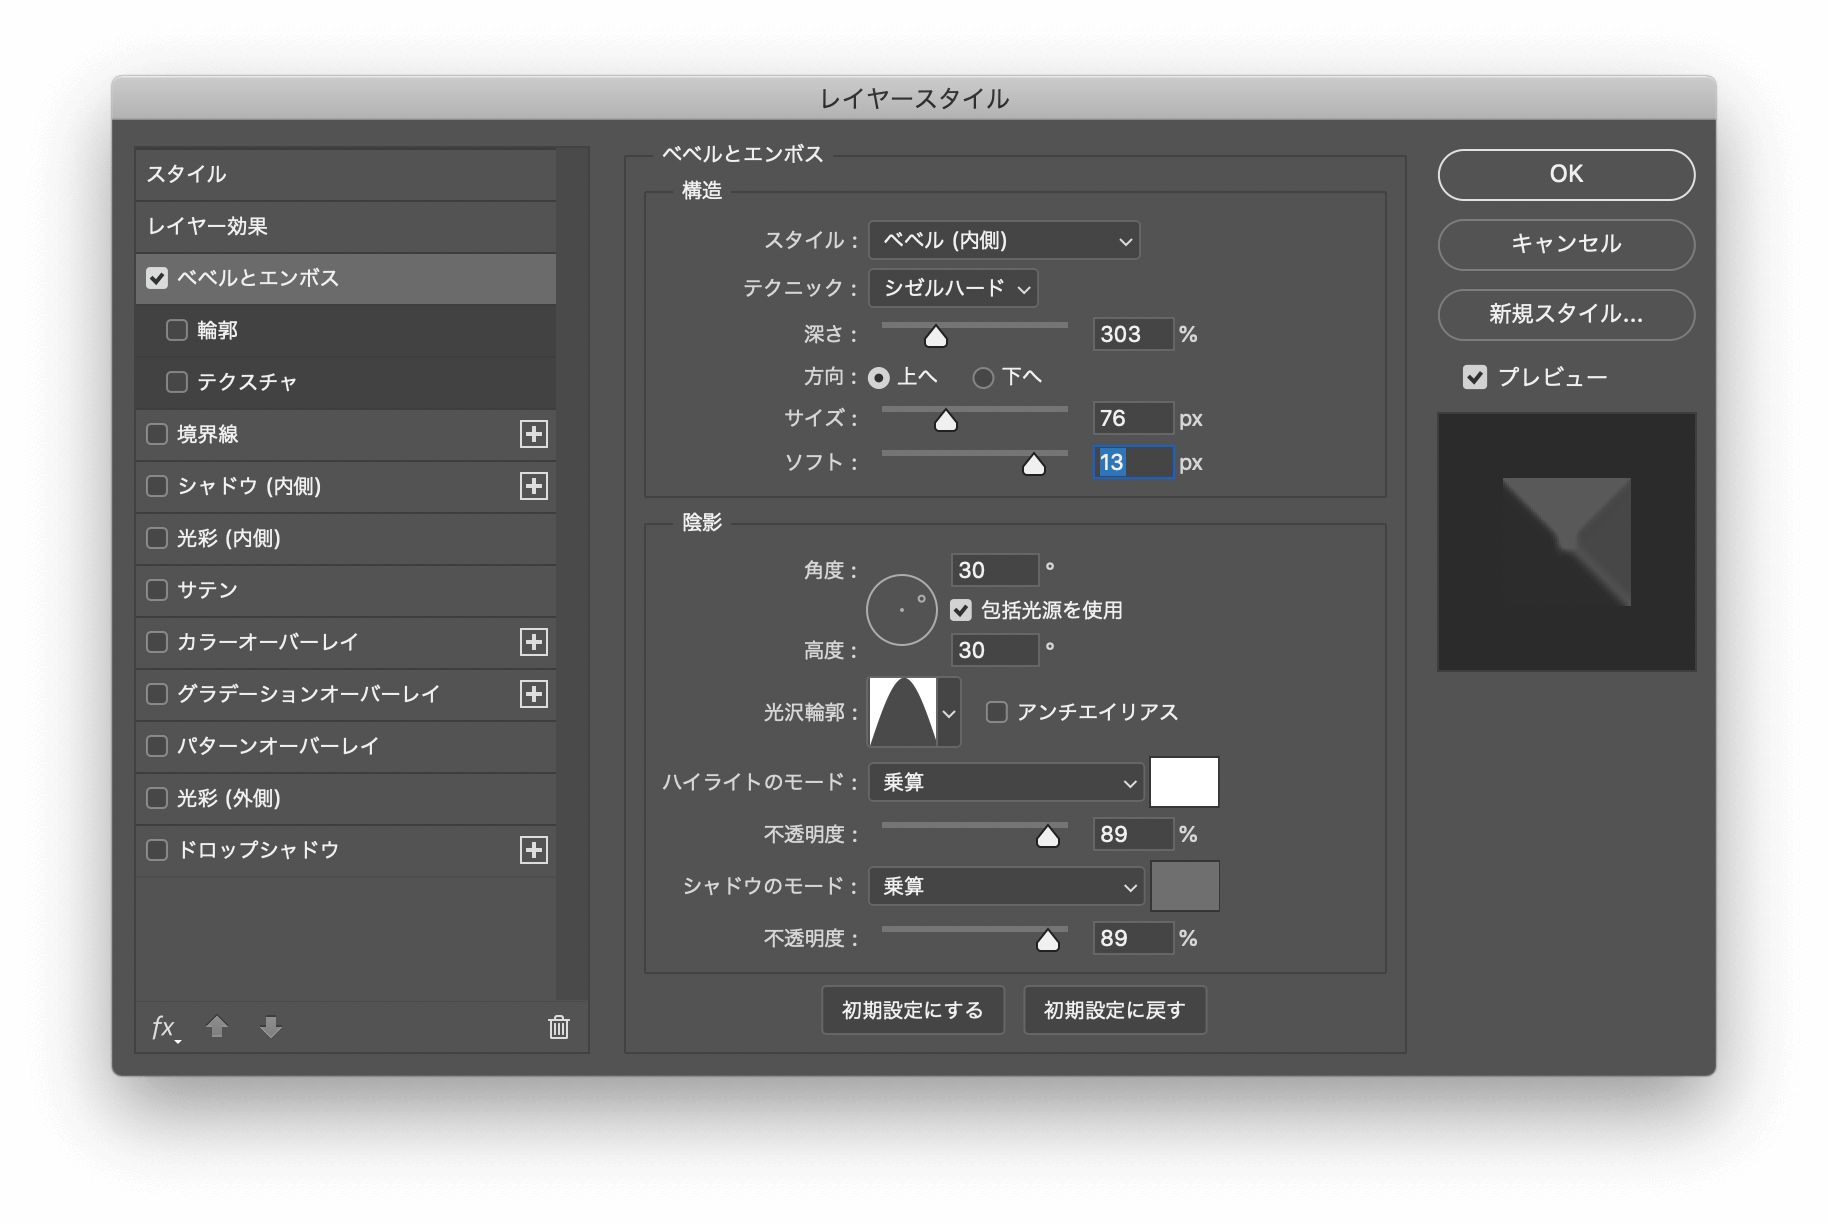Screen dimensions: 1828x1224
Task: Click the 初期設定に戻す button
Action: [x=1114, y=1010]
